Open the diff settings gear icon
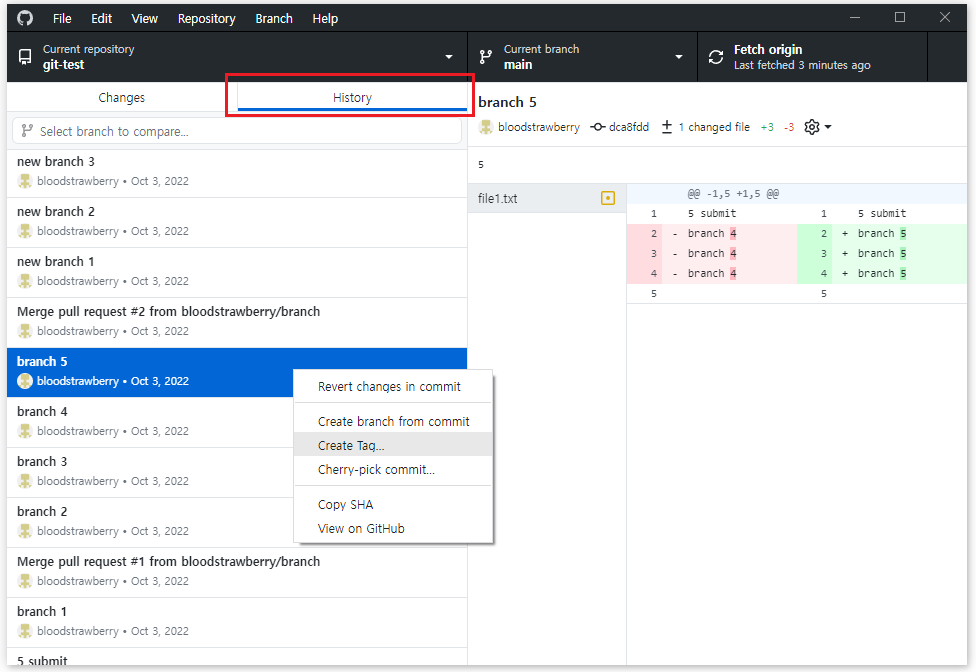 click(812, 127)
